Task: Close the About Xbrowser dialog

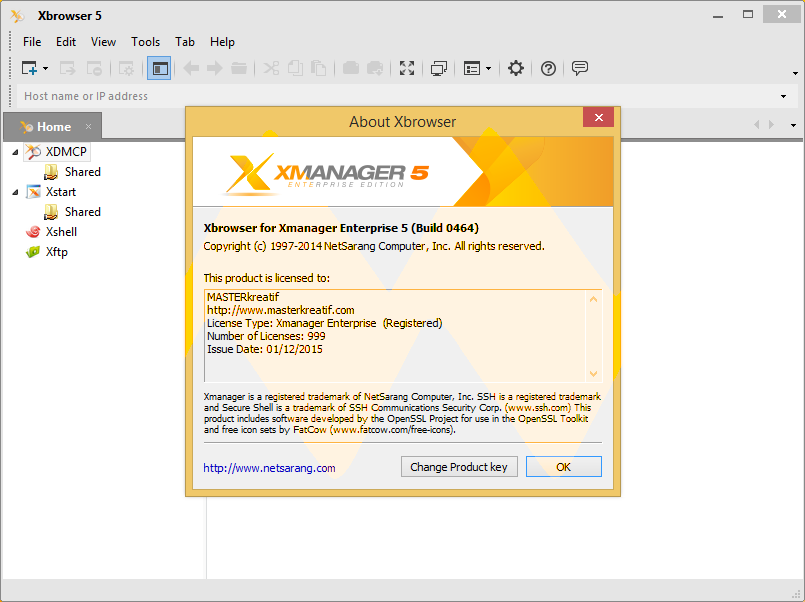Action: click(598, 118)
